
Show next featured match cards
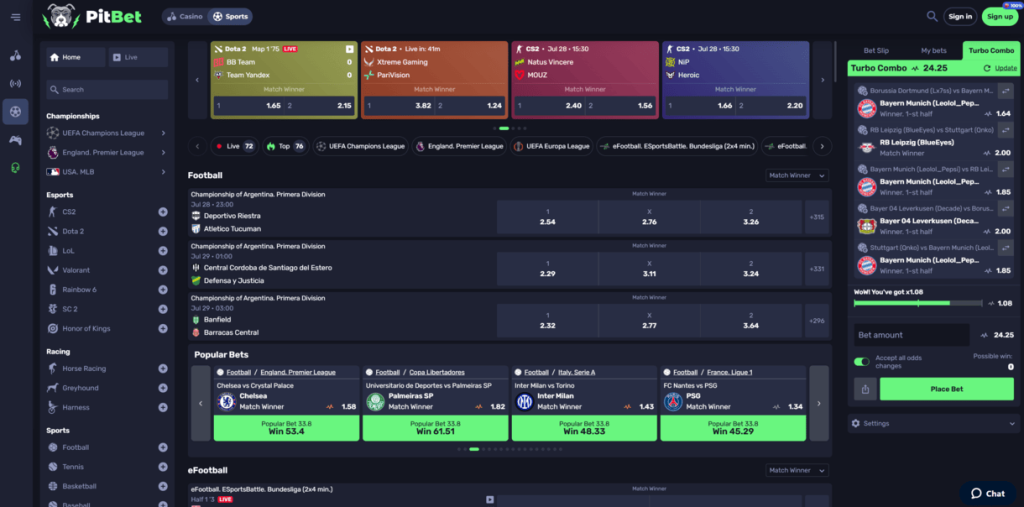coord(823,80)
